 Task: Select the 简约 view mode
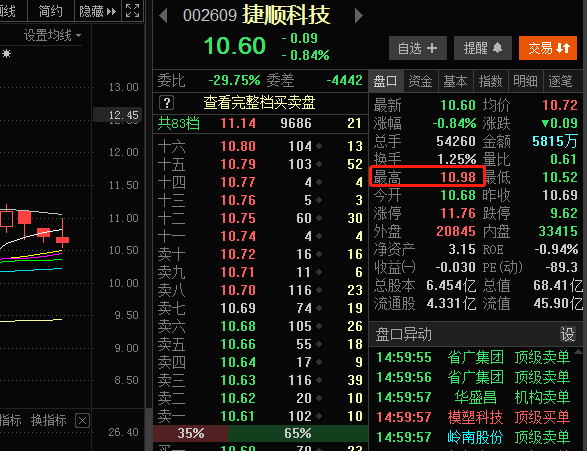50,11
